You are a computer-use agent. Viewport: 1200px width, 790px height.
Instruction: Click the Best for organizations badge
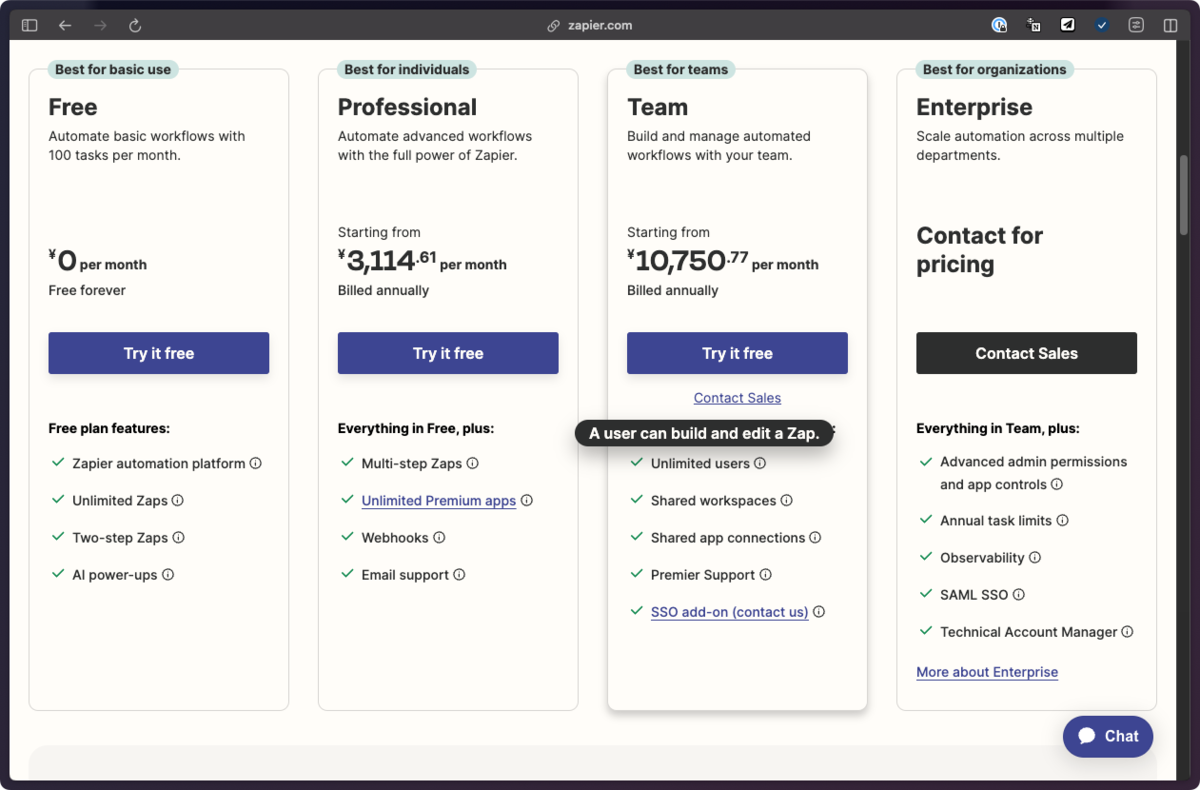(995, 69)
